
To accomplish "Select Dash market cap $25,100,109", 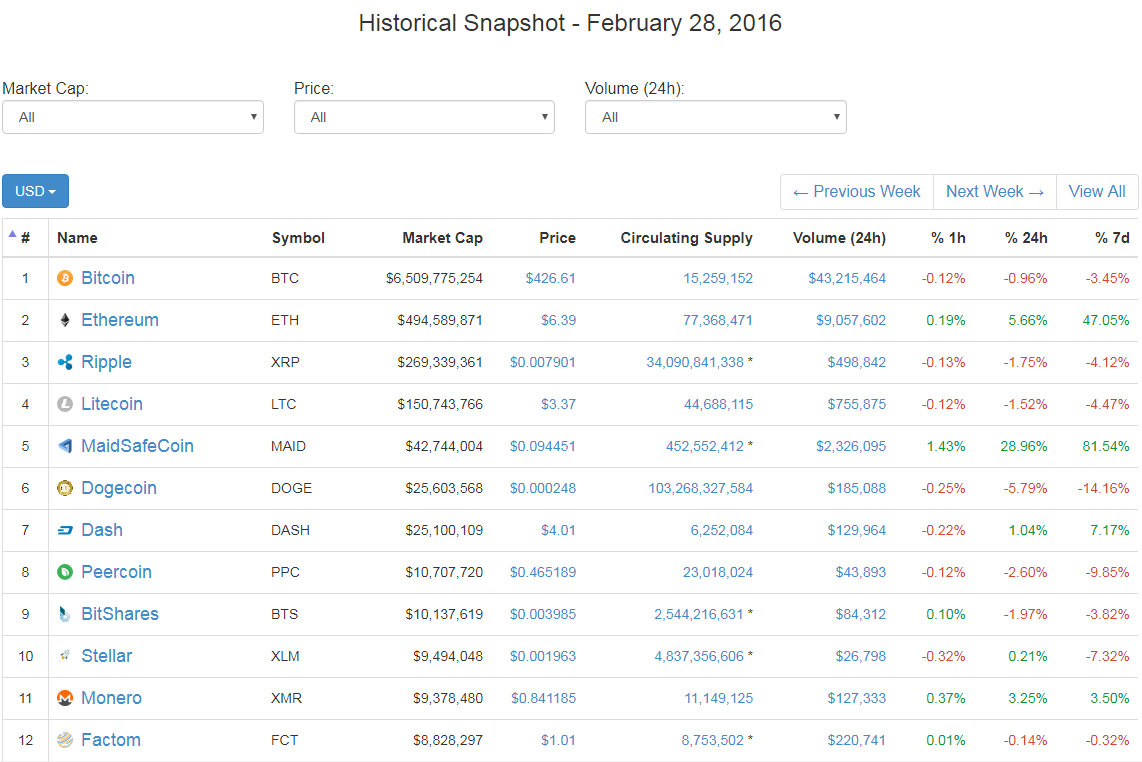I will (444, 530).
